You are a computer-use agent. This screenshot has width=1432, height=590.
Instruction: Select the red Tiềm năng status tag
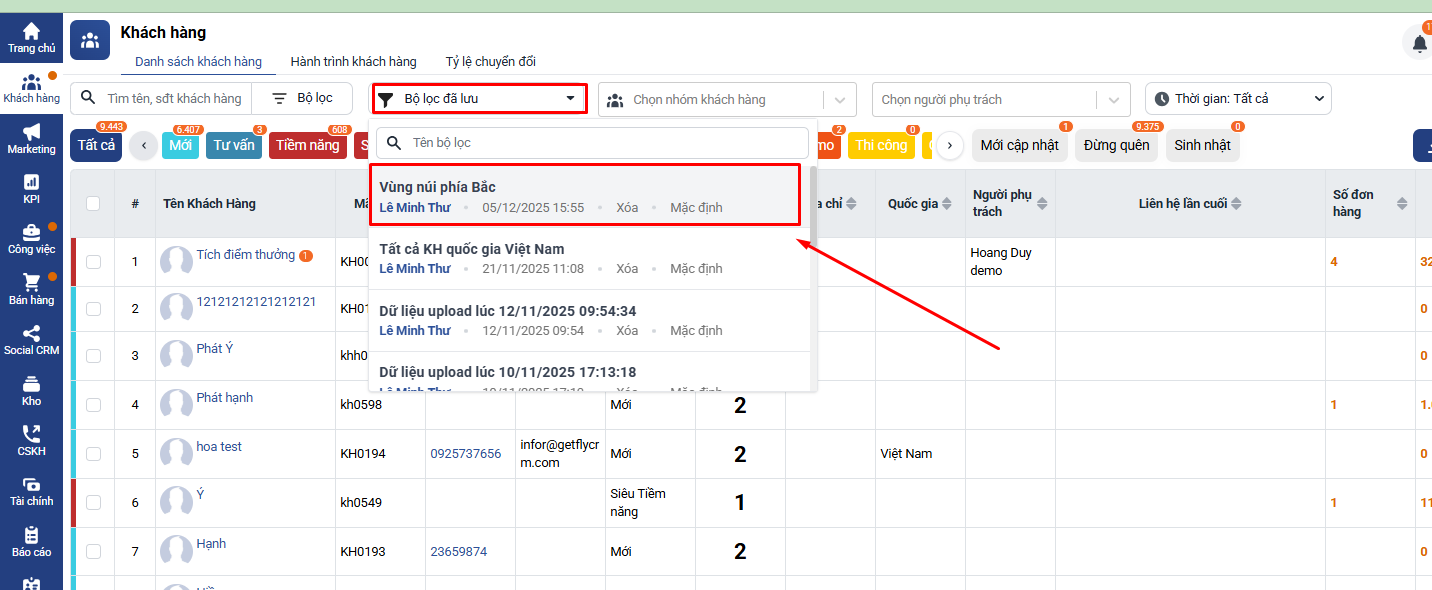(307, 146)
